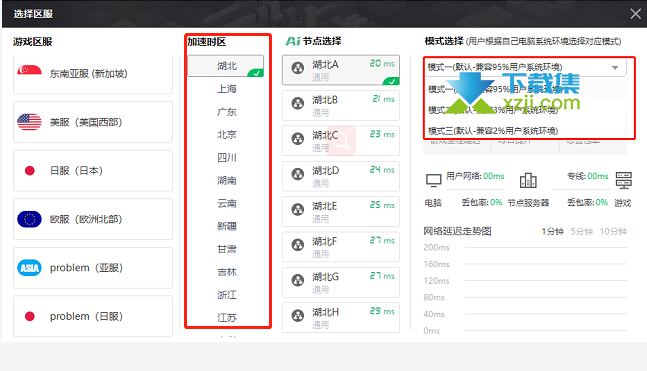Click the 游戏区服 column header
This screenshot has height=371, width=647.
pyautogui.click(x=33, y=42)
